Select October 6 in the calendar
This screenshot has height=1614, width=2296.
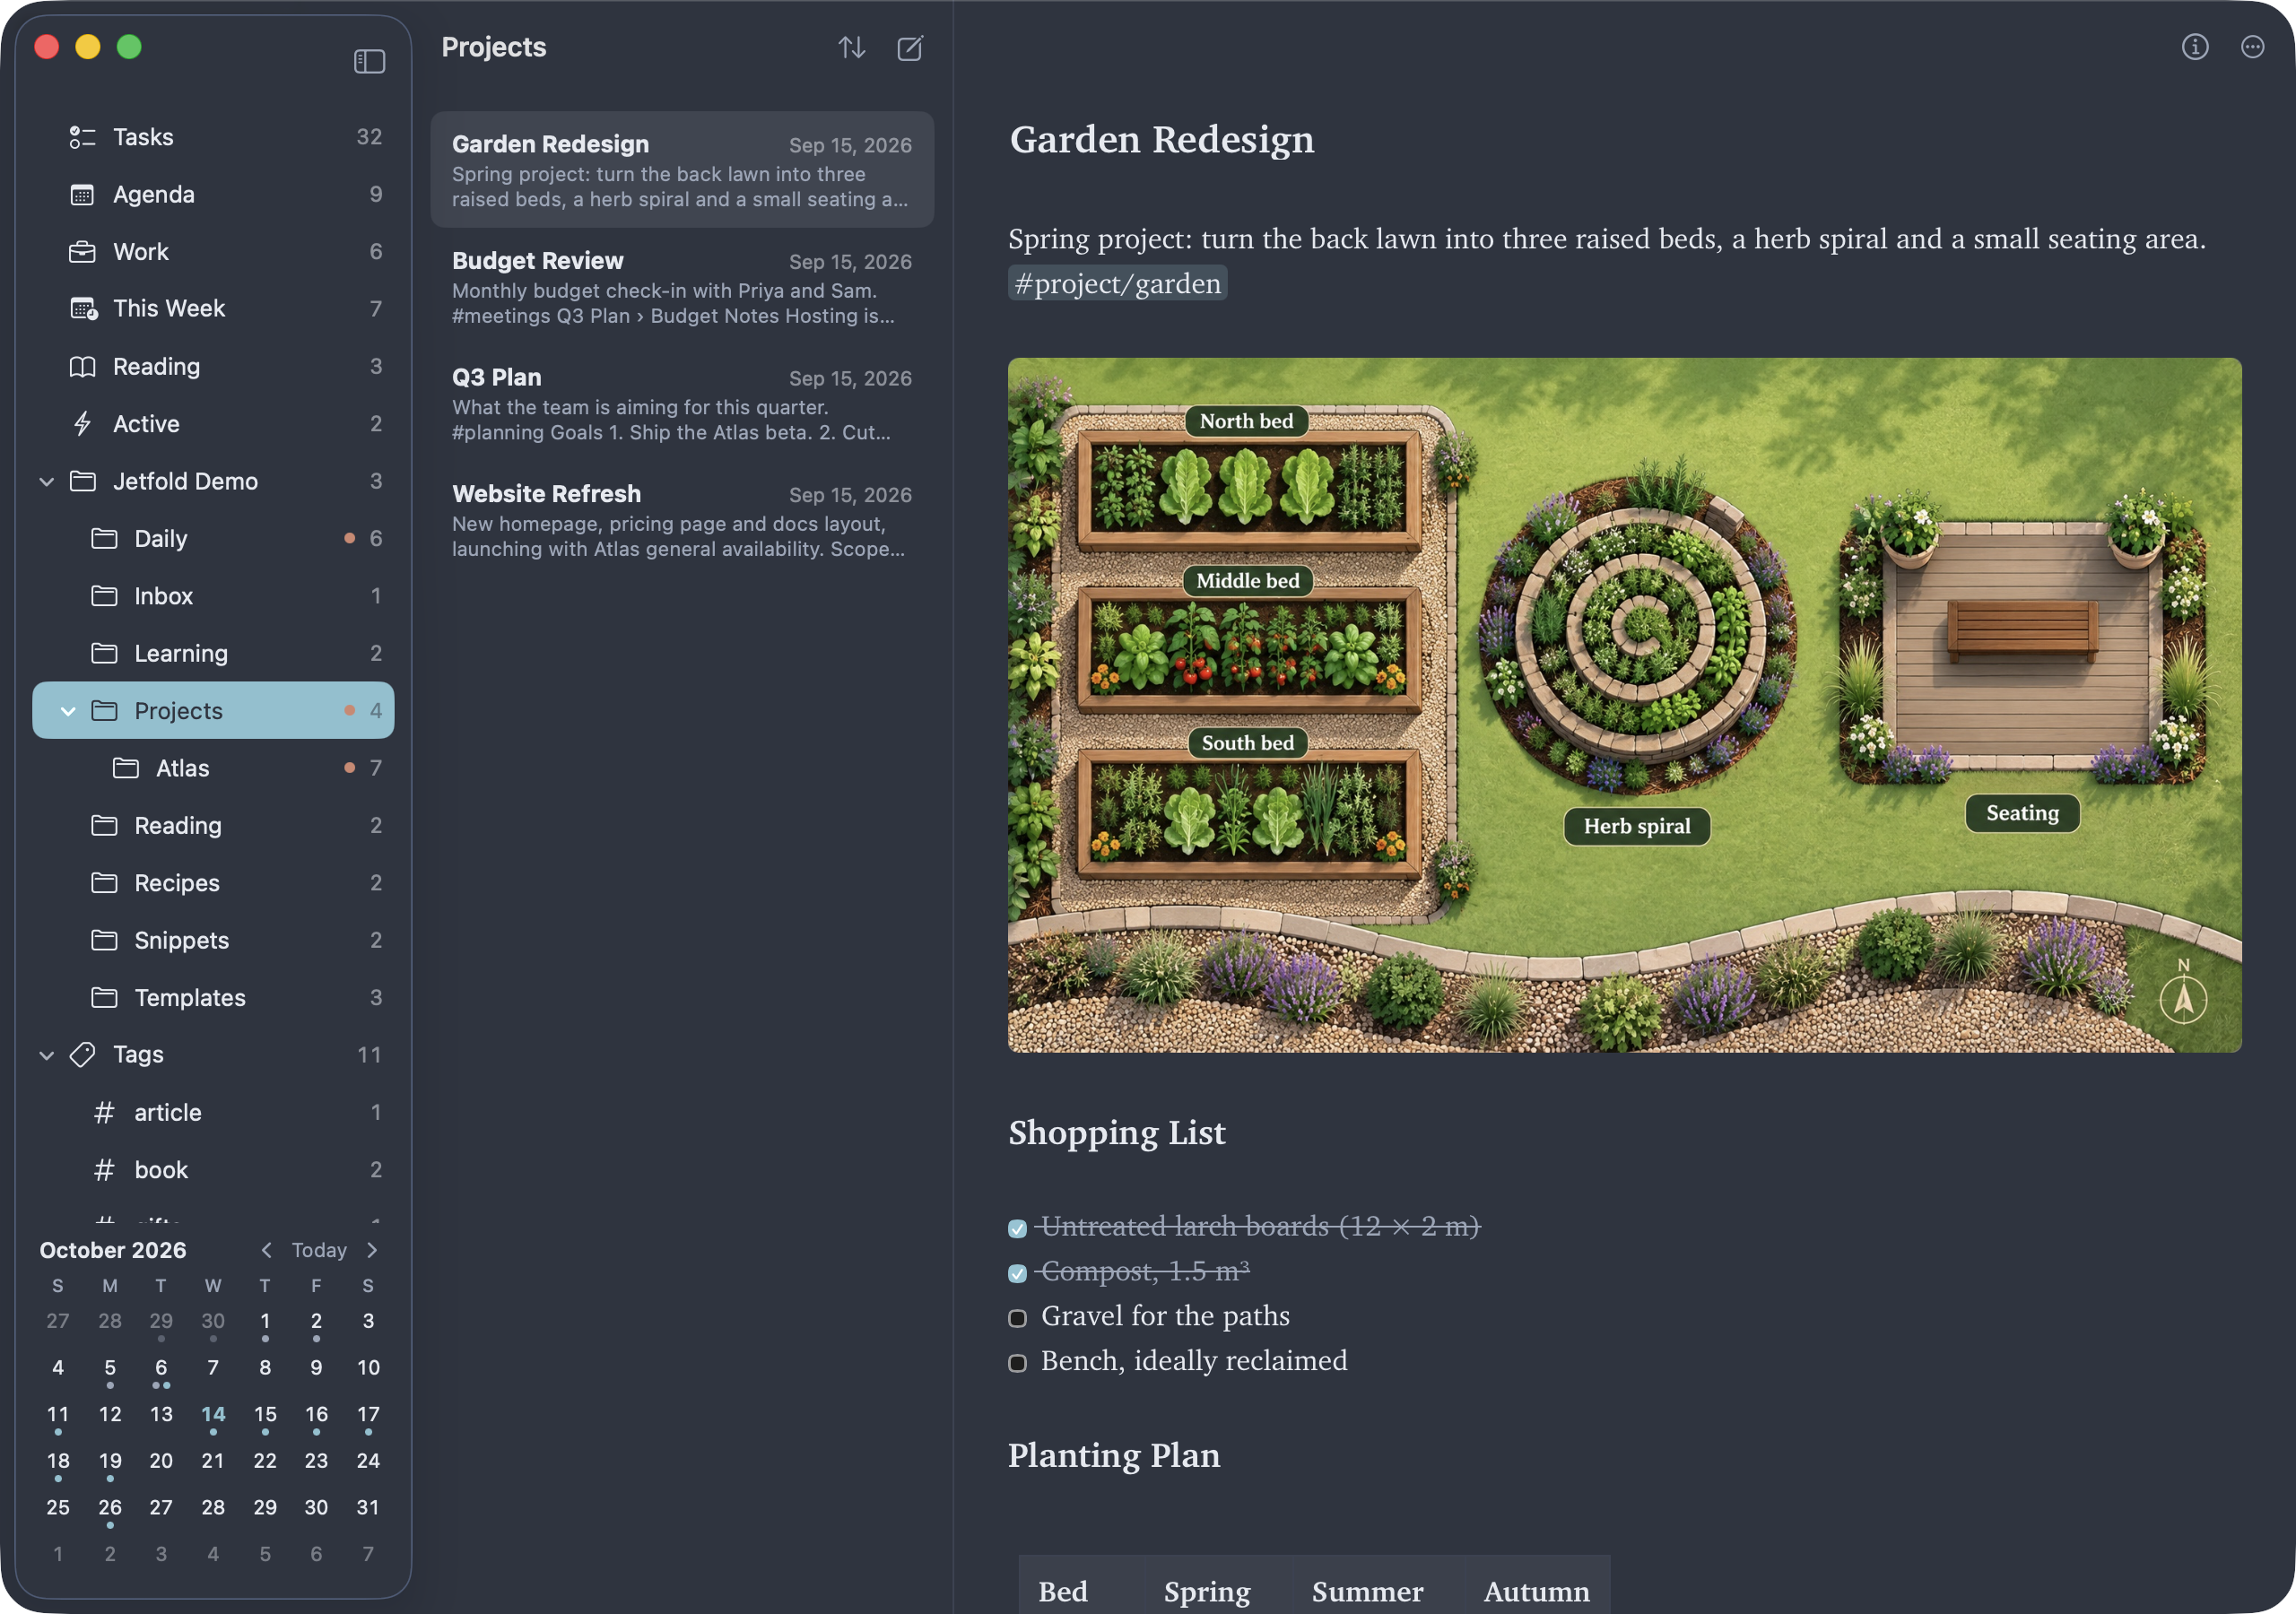pyautogui.click(x=161, y=1368)
